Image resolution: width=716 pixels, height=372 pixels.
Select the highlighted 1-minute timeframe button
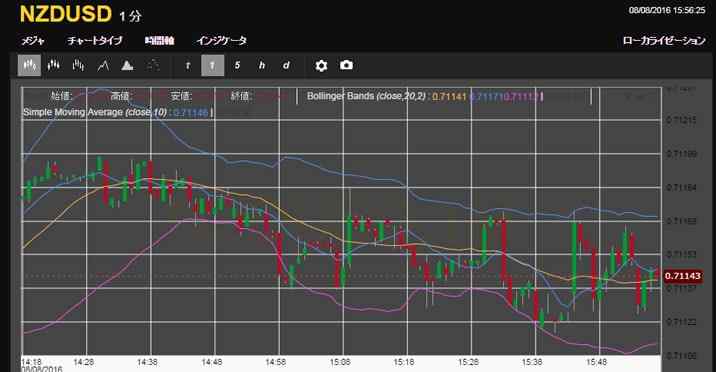pos(212,65)
